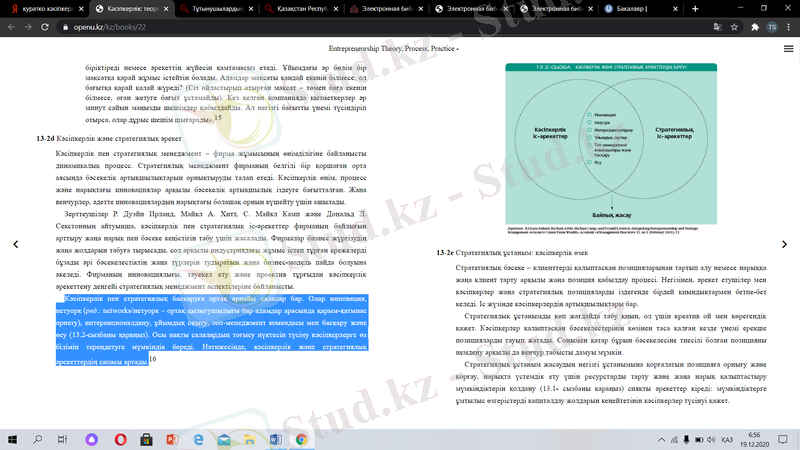Viewport: 800px width, 450px height.
Task: Click footnote reference 16
Action: pos(152,359)
